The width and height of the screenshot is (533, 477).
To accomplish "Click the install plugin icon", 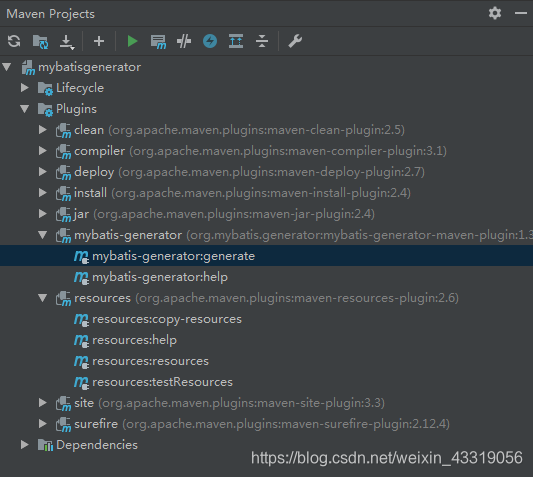I will (x=64, y=193).
